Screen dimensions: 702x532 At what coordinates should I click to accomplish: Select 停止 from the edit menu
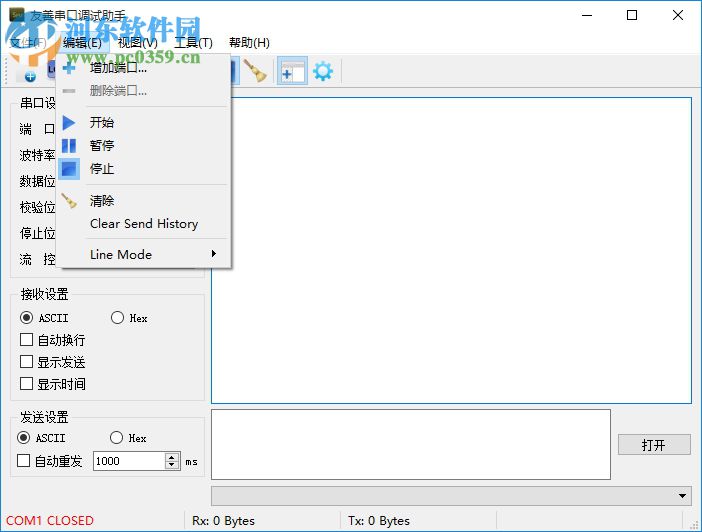[144, 169]
